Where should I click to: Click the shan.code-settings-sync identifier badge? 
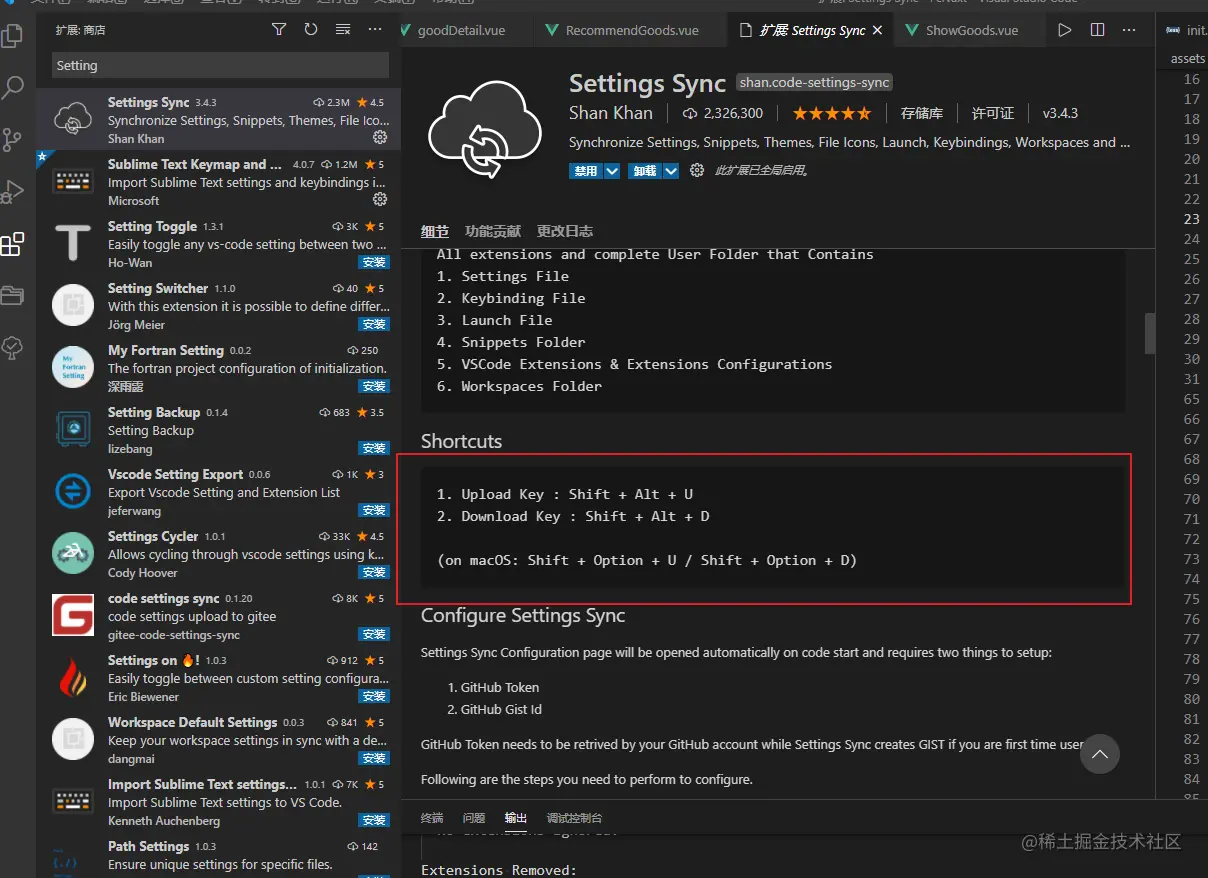[814, 83]
